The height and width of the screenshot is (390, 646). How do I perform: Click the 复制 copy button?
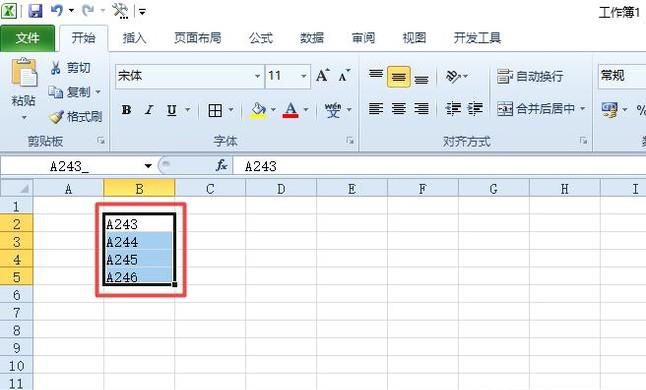pyautogui.click(x=69, y=92)
